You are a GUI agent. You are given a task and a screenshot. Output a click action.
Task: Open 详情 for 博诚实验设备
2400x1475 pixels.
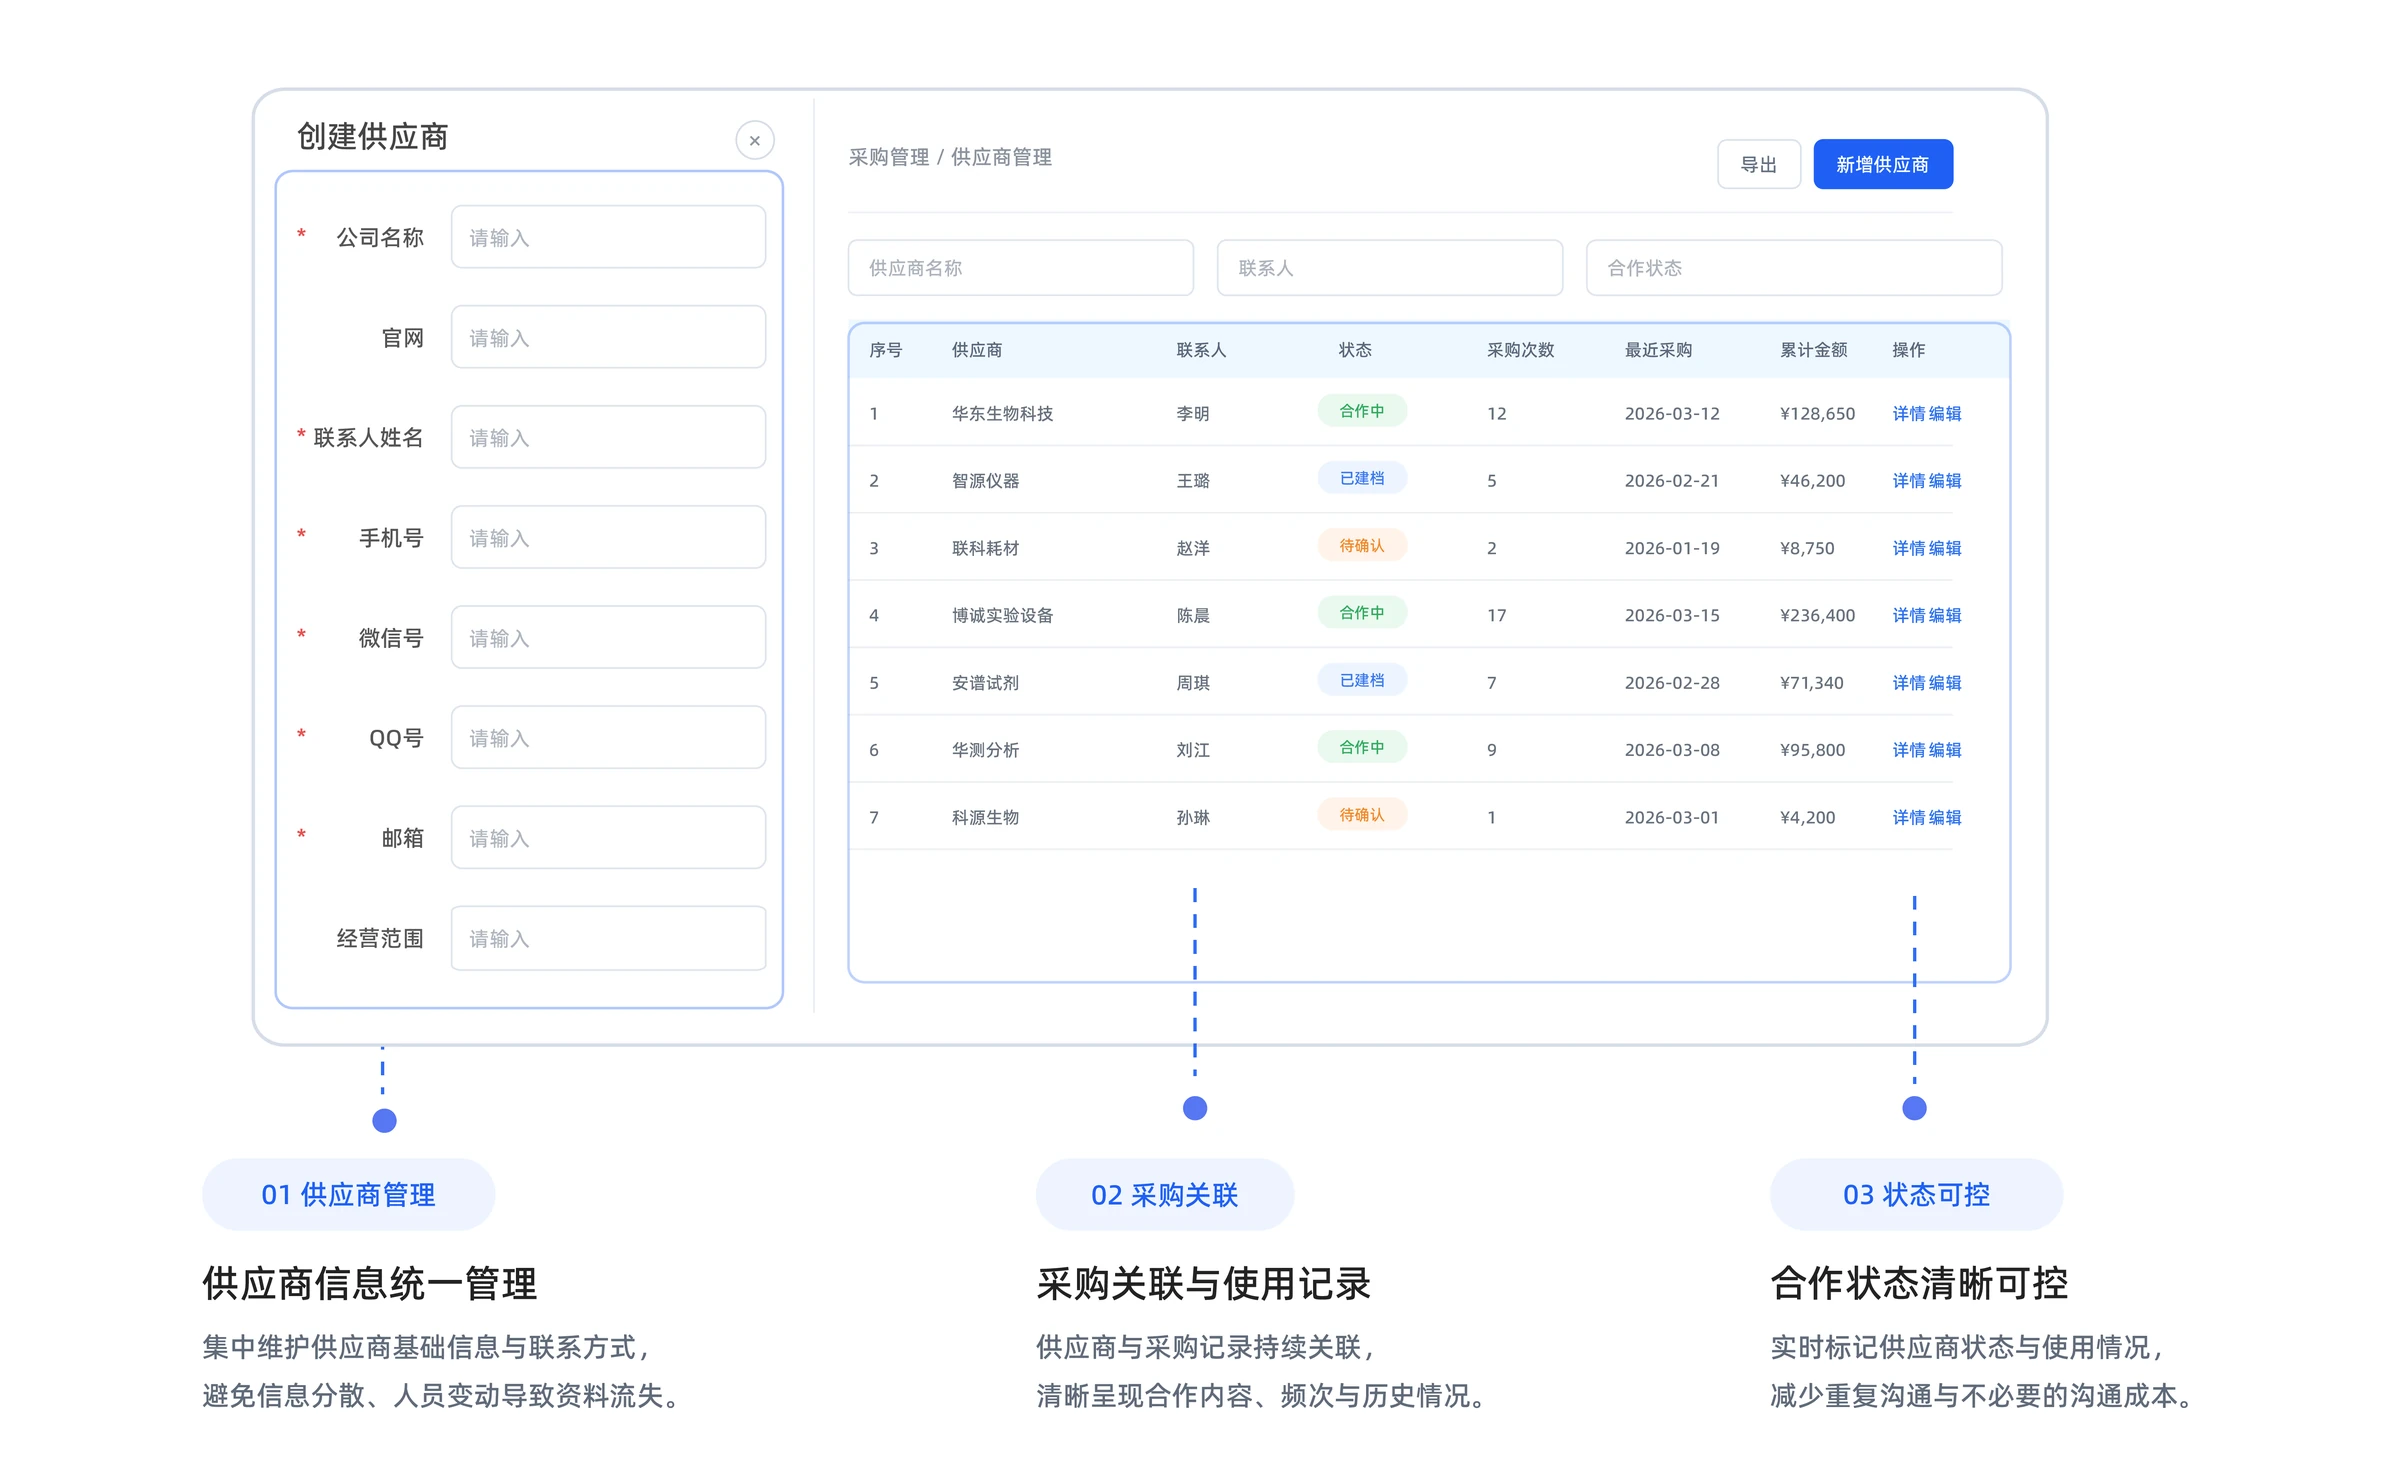(x=1909, y=615)
